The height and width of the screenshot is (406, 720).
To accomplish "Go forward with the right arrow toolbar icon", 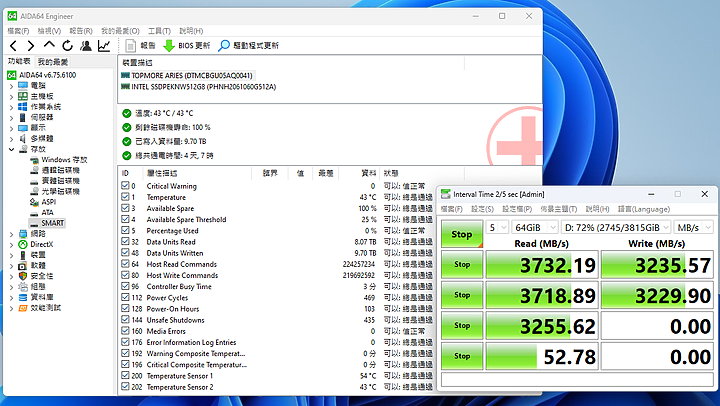I will coord(30,45).
